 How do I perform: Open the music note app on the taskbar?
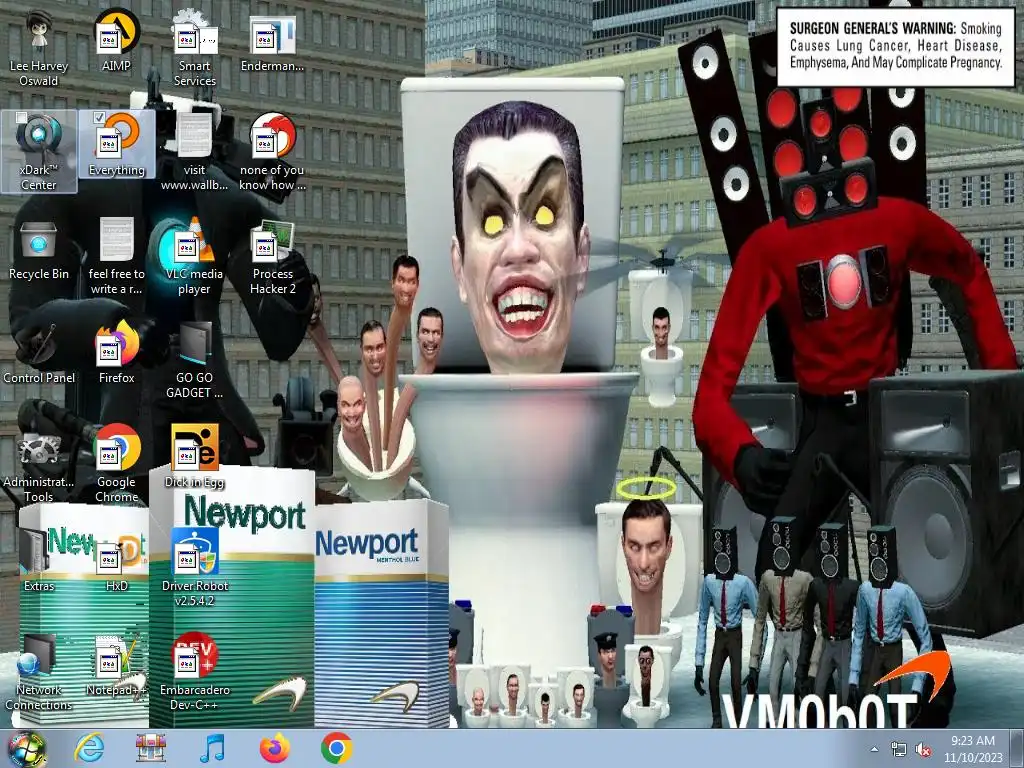tap(212, 748)
